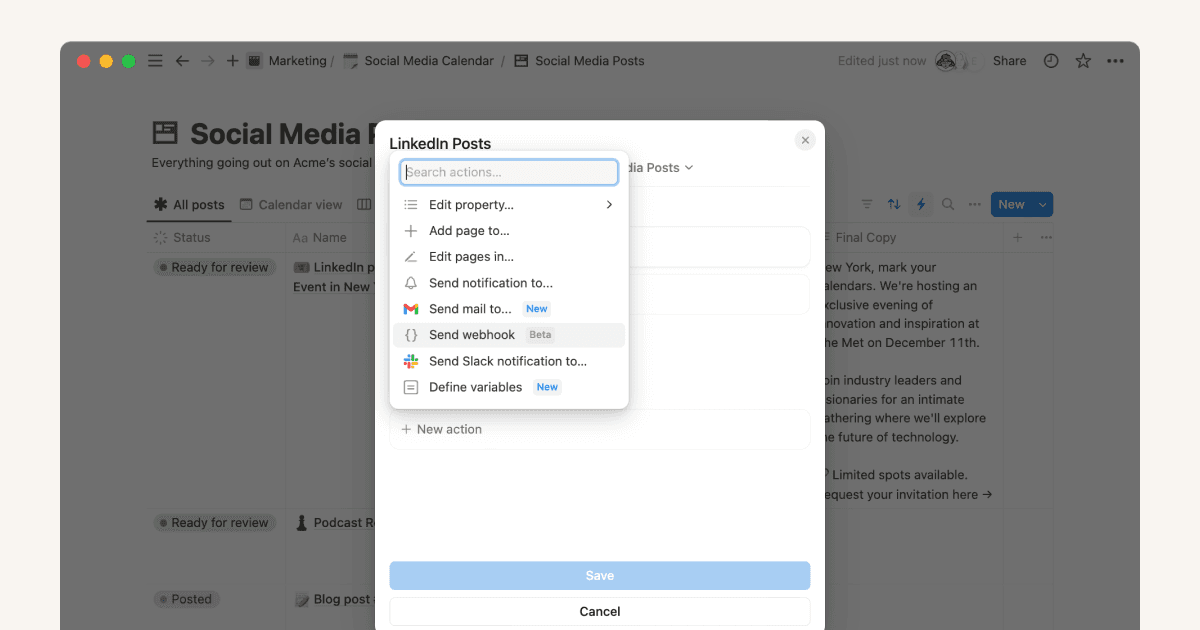The image size is (1200, 630).
Task: Open the database automations lightning icon
Action: coord(920,204)
